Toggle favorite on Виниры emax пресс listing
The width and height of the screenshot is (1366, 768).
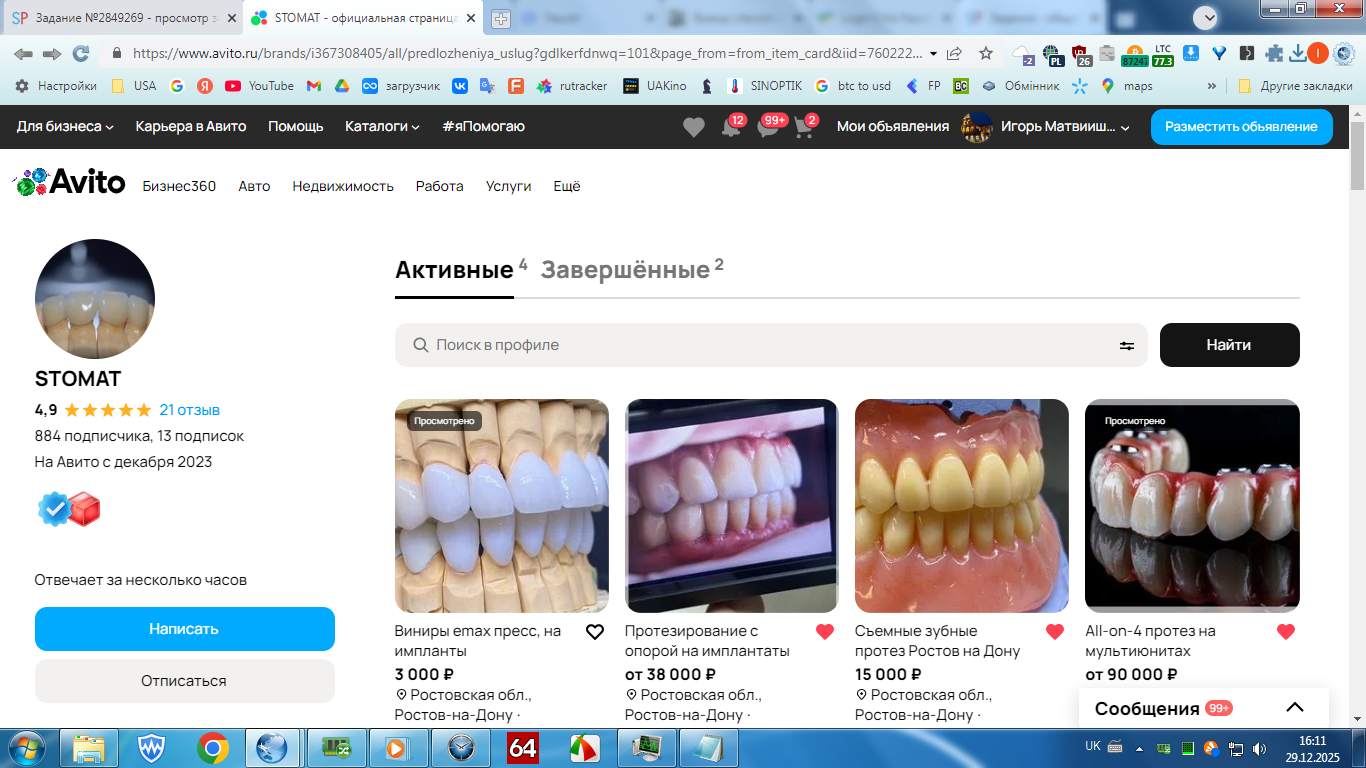595,632
